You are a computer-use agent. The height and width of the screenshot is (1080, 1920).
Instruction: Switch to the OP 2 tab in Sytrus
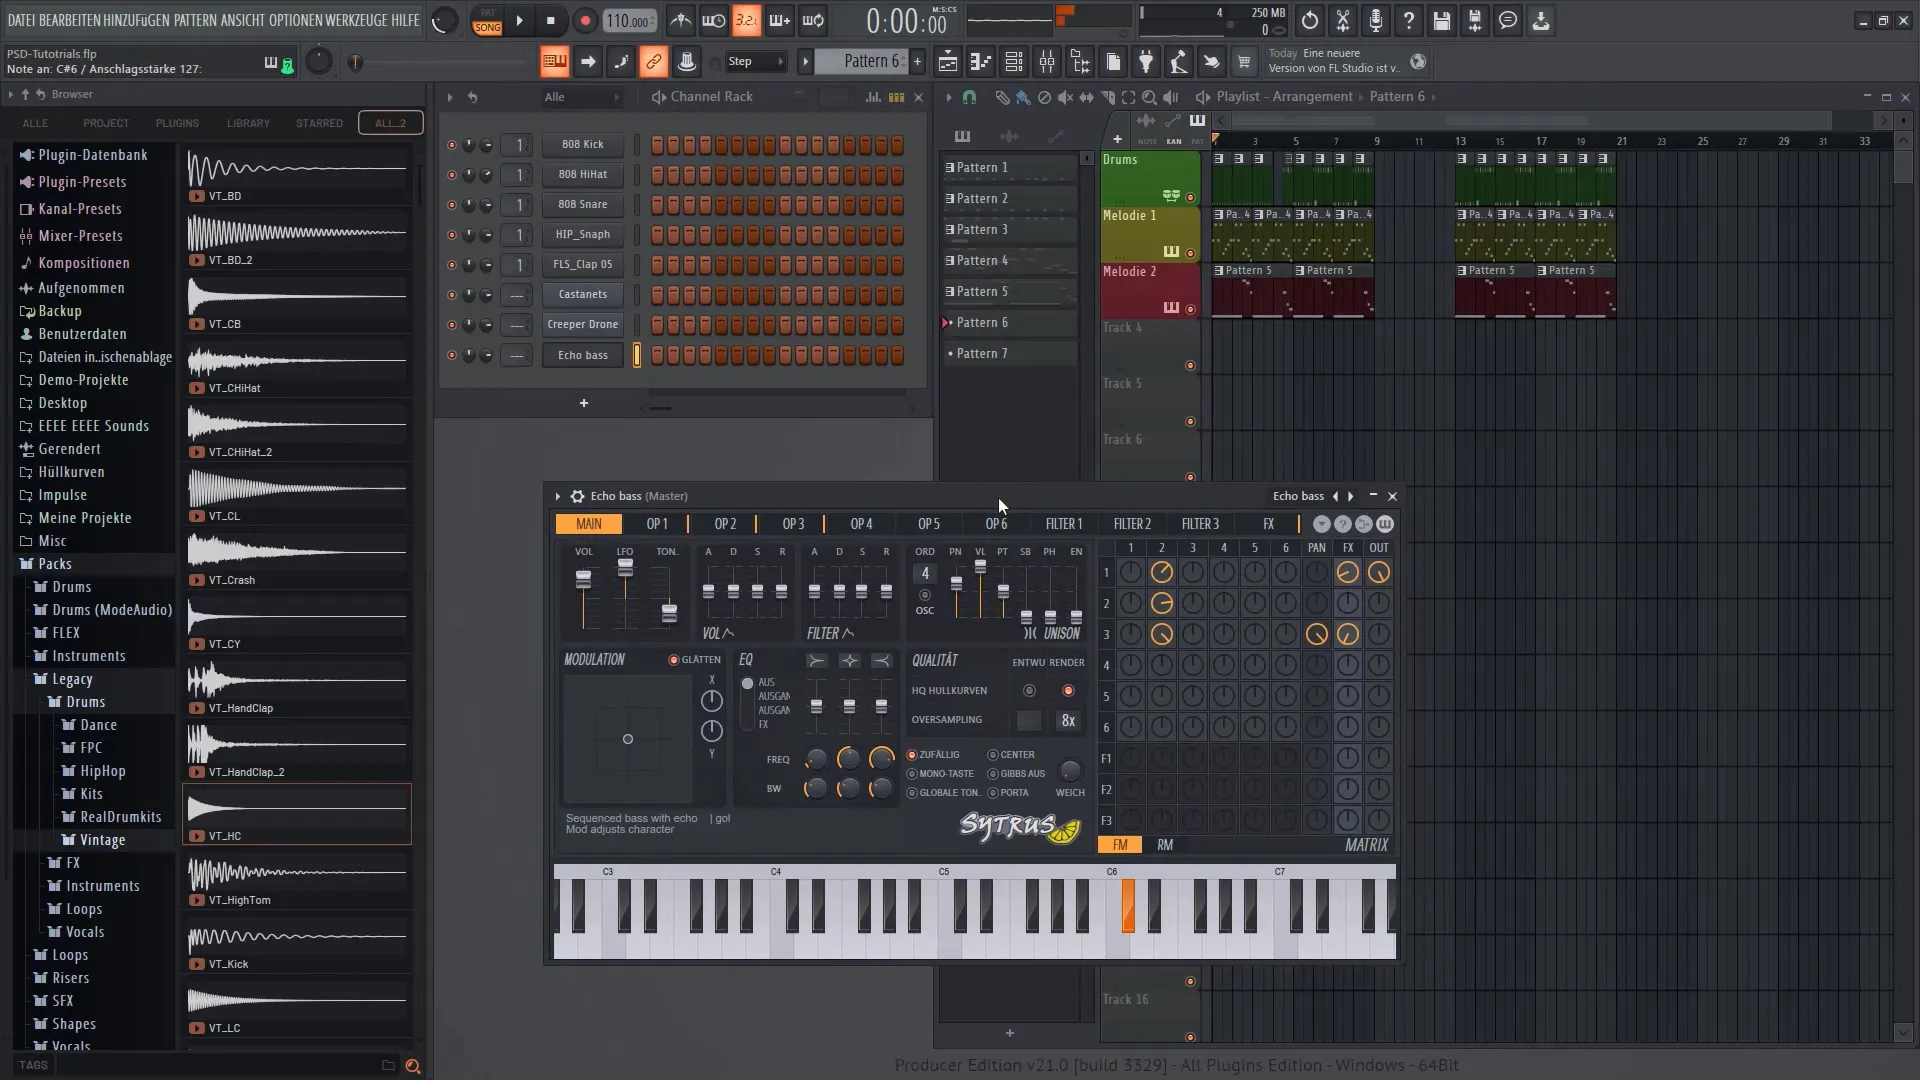(725, 524)
